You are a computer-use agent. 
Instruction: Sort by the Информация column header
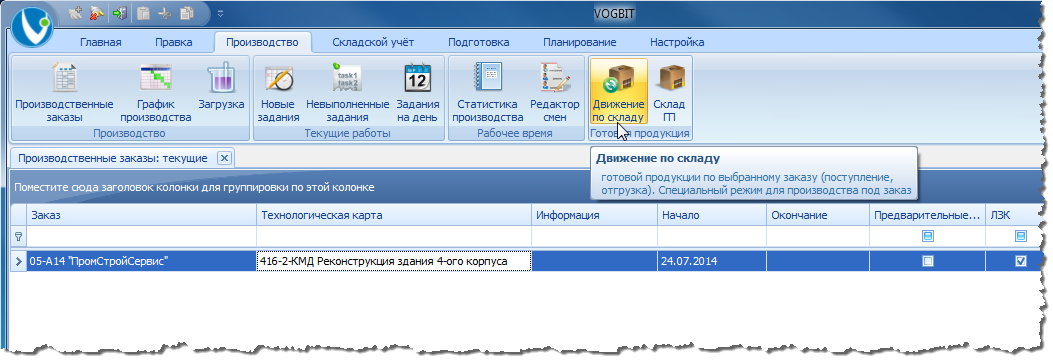tap(594, 216)
